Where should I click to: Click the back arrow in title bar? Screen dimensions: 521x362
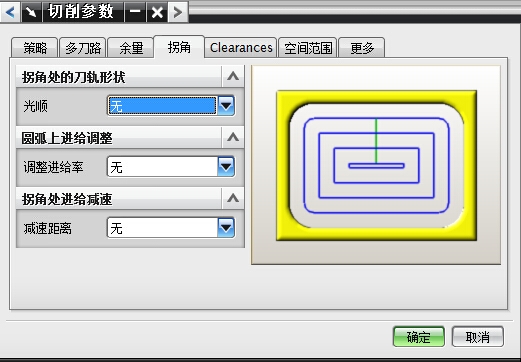tap(10, 12)
